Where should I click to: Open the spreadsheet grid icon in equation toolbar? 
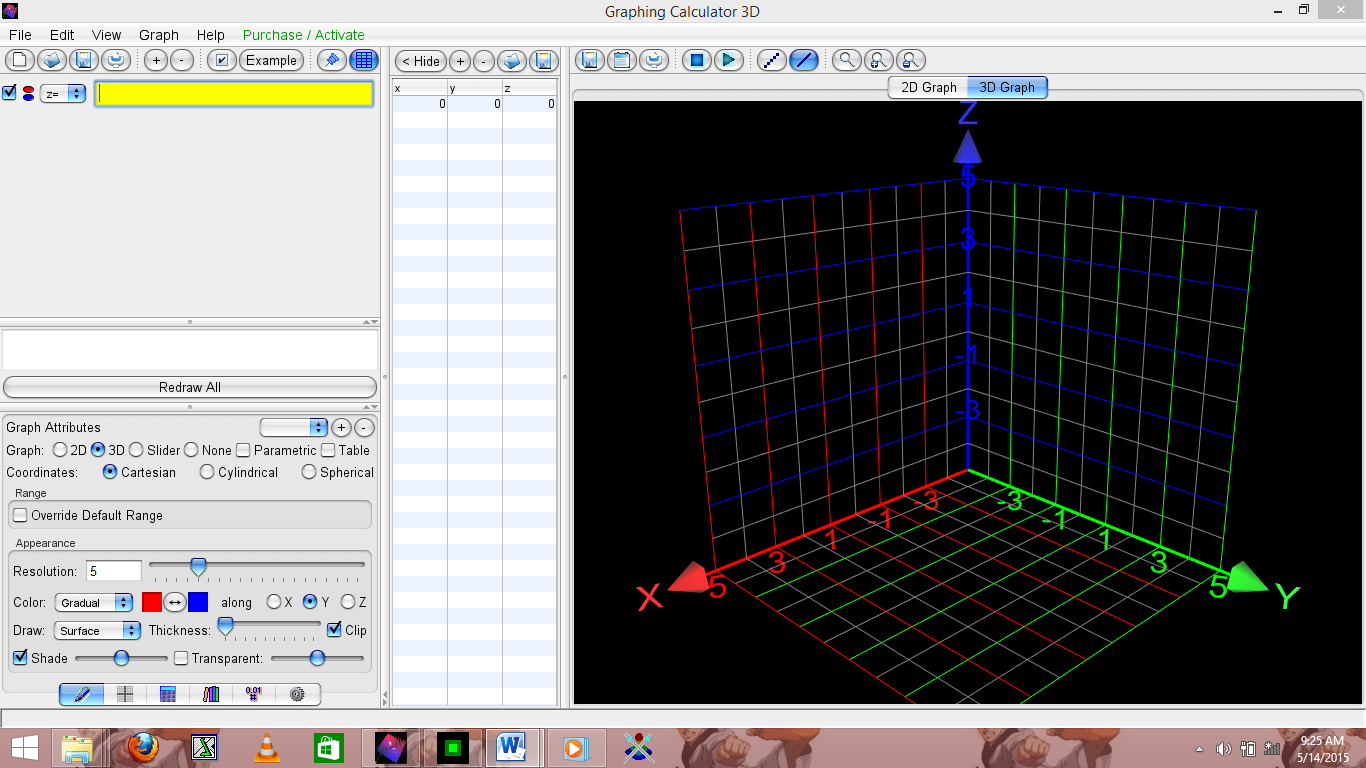point(364,60)
